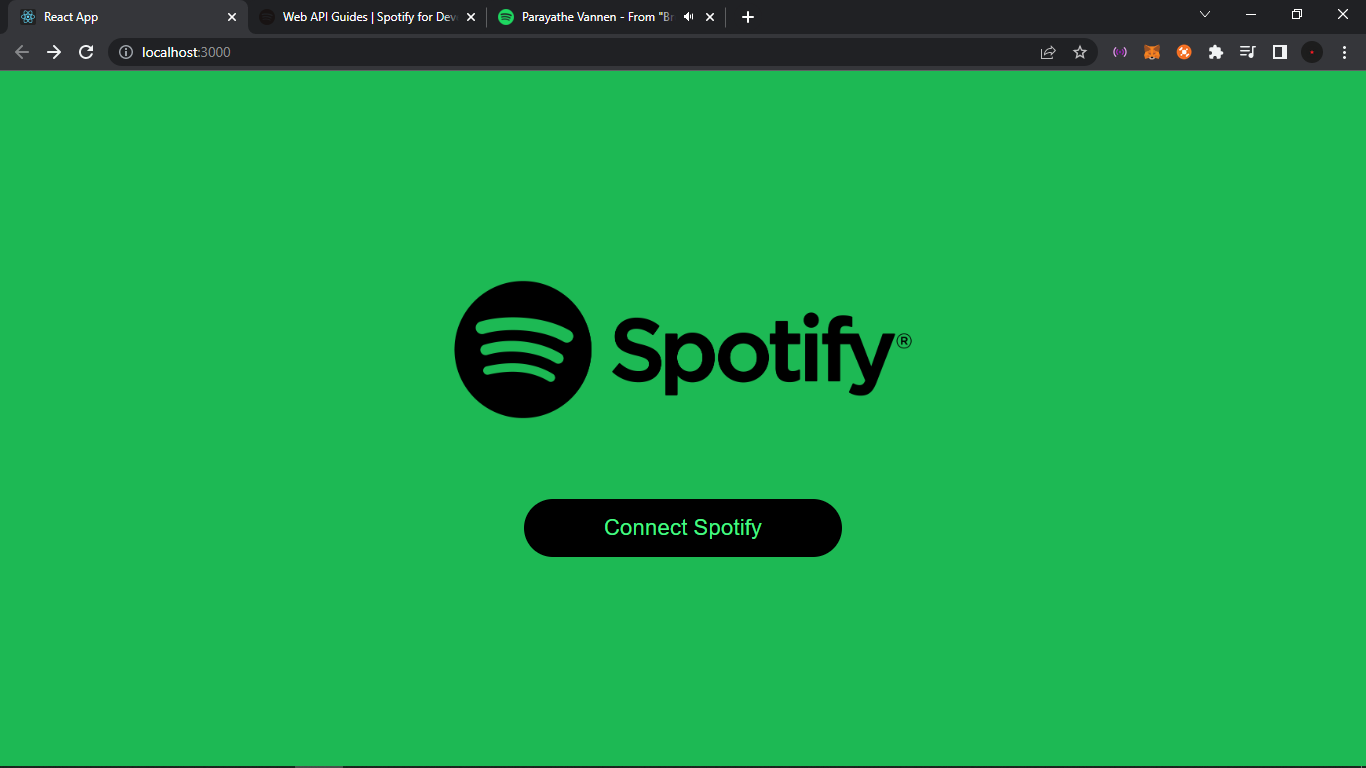Open the music queue extension icon
The width and height of the screenshot is (1366, 768).
(x=1248, y=52)
